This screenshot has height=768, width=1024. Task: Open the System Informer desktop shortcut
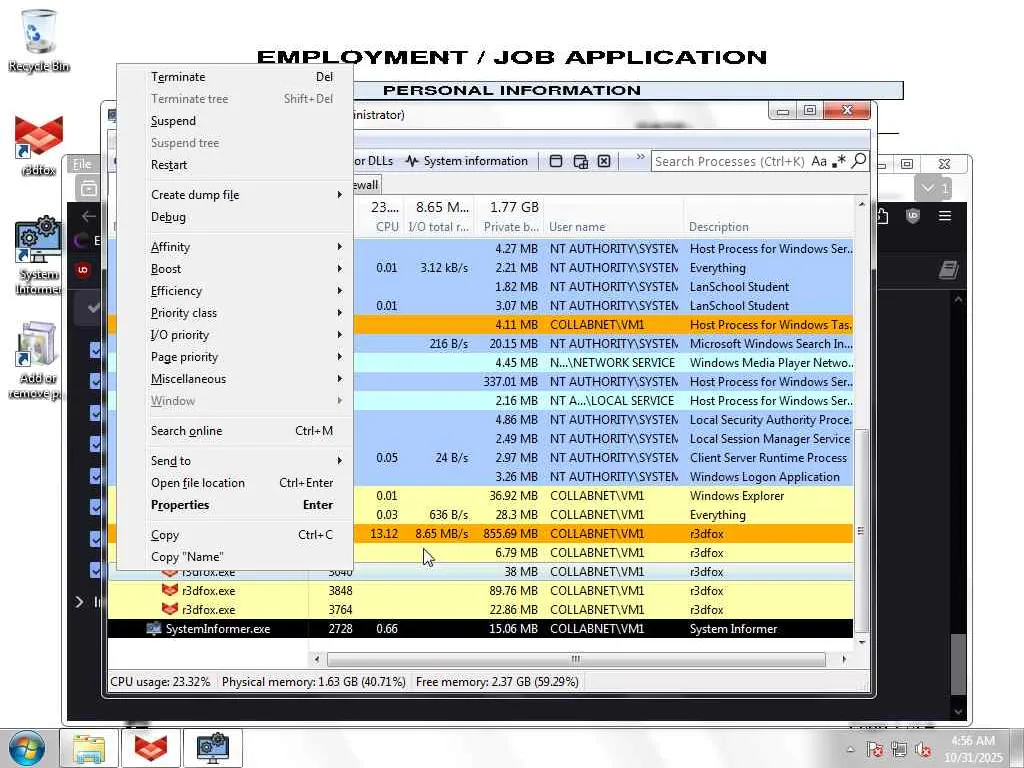[x=39, y=255]
